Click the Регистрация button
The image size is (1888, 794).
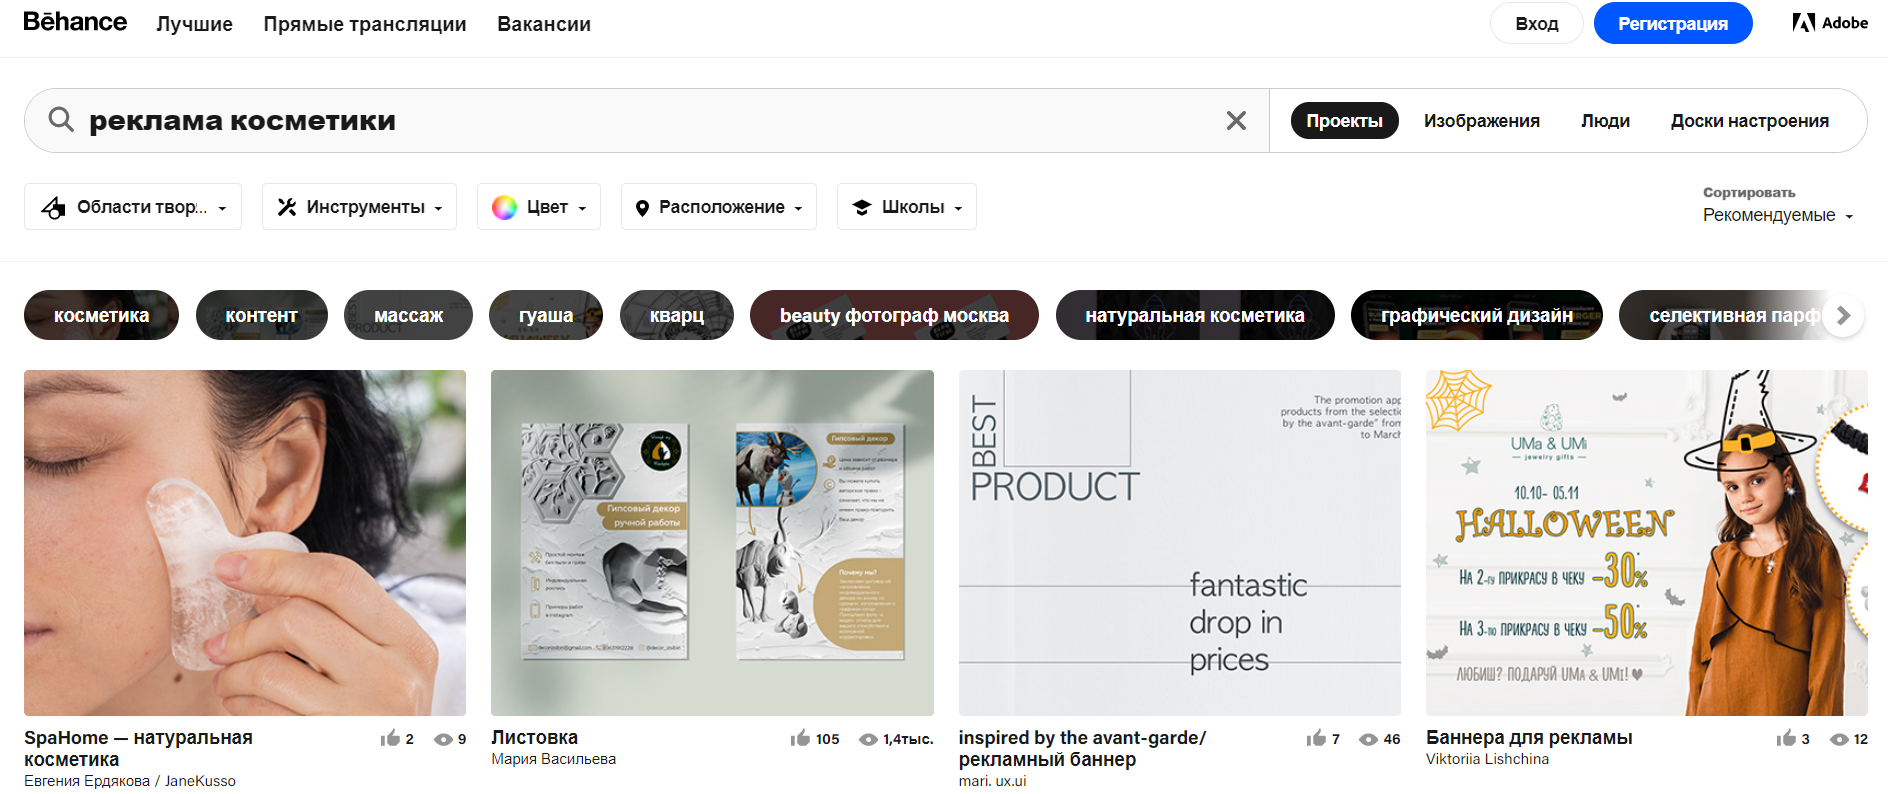[x=1672, y=23]
